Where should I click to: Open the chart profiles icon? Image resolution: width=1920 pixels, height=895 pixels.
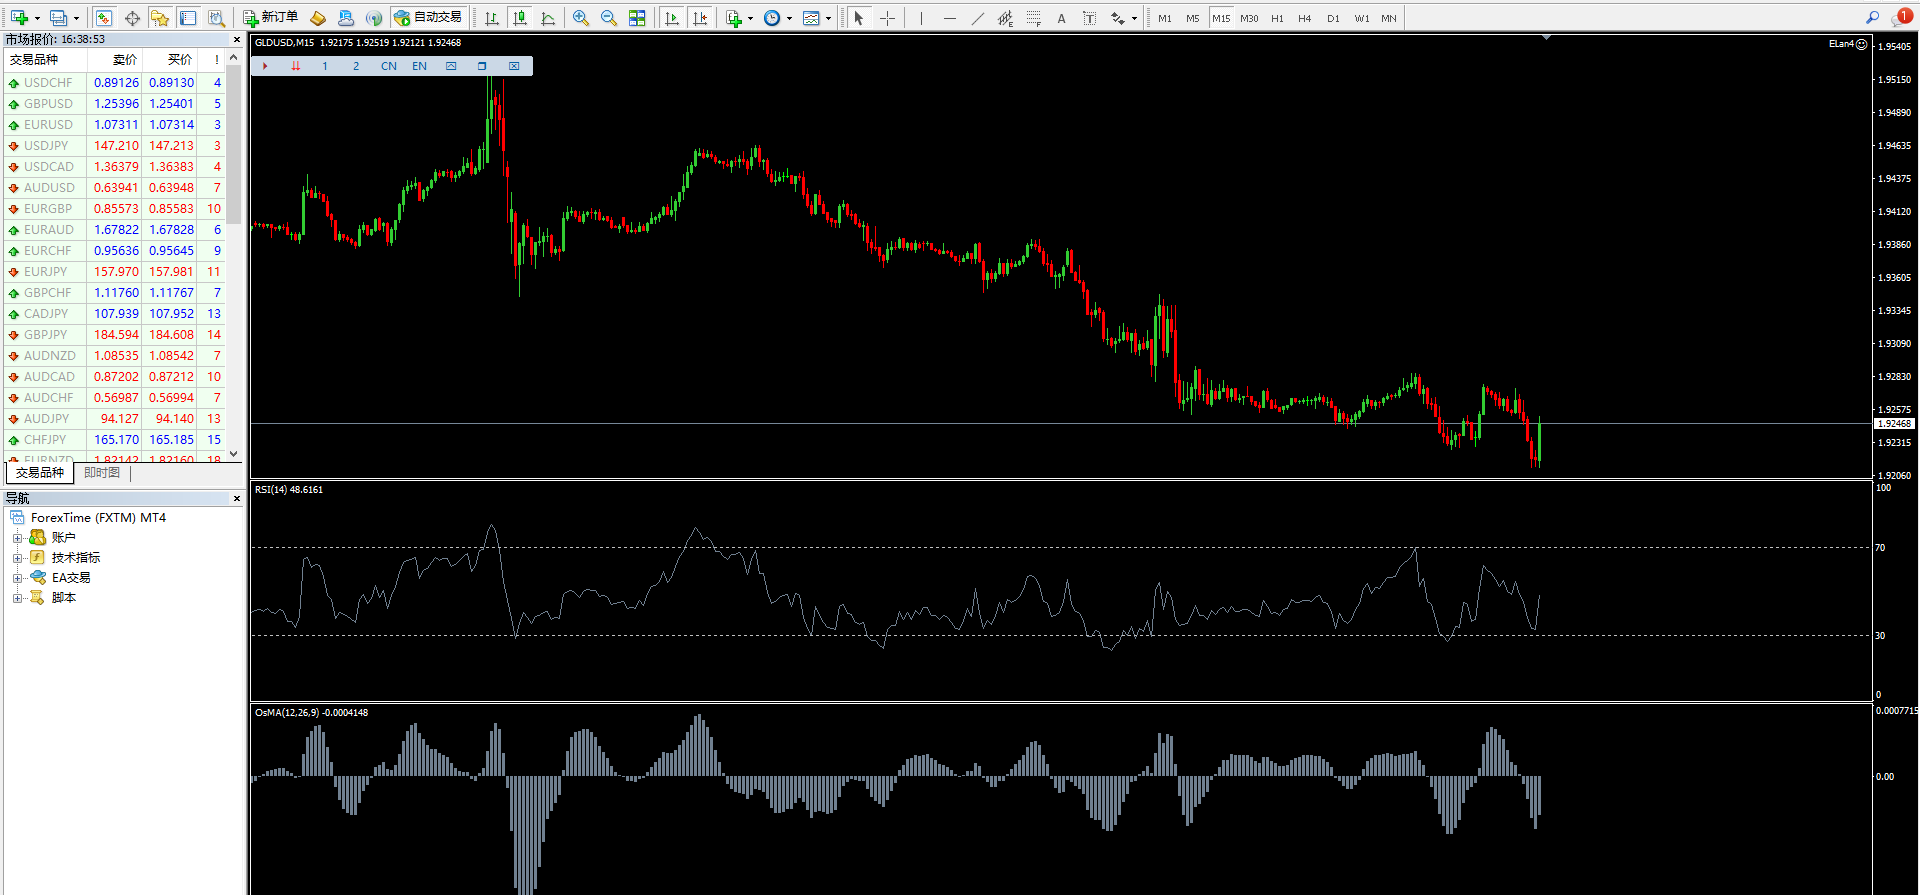click(x=59, y=18)
